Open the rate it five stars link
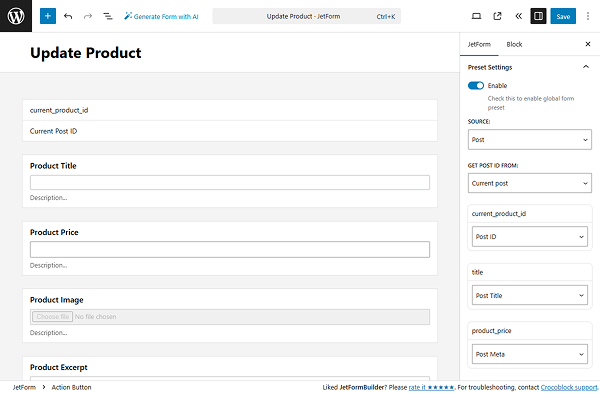 (431, 387)
